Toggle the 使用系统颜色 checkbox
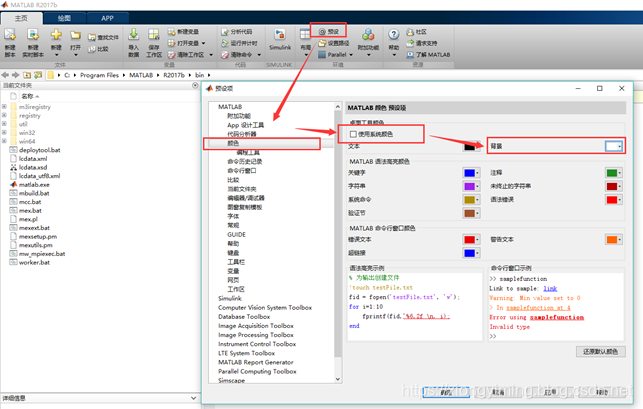This screenshot has height=409, width=643. pyautogui.click(x=353, y=134)
